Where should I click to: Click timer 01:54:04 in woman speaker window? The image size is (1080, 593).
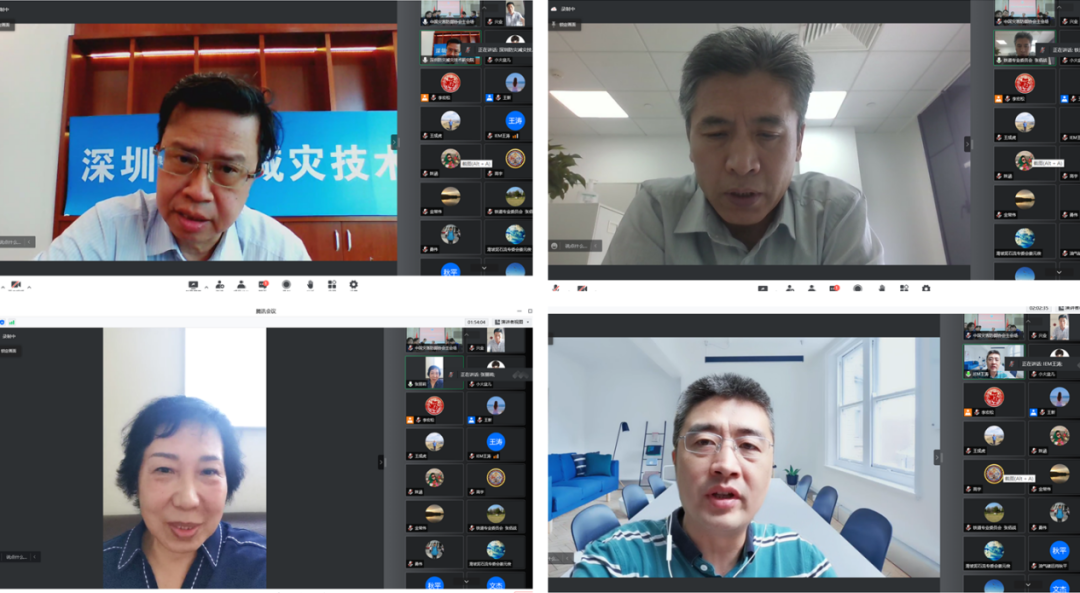[476, 322]
